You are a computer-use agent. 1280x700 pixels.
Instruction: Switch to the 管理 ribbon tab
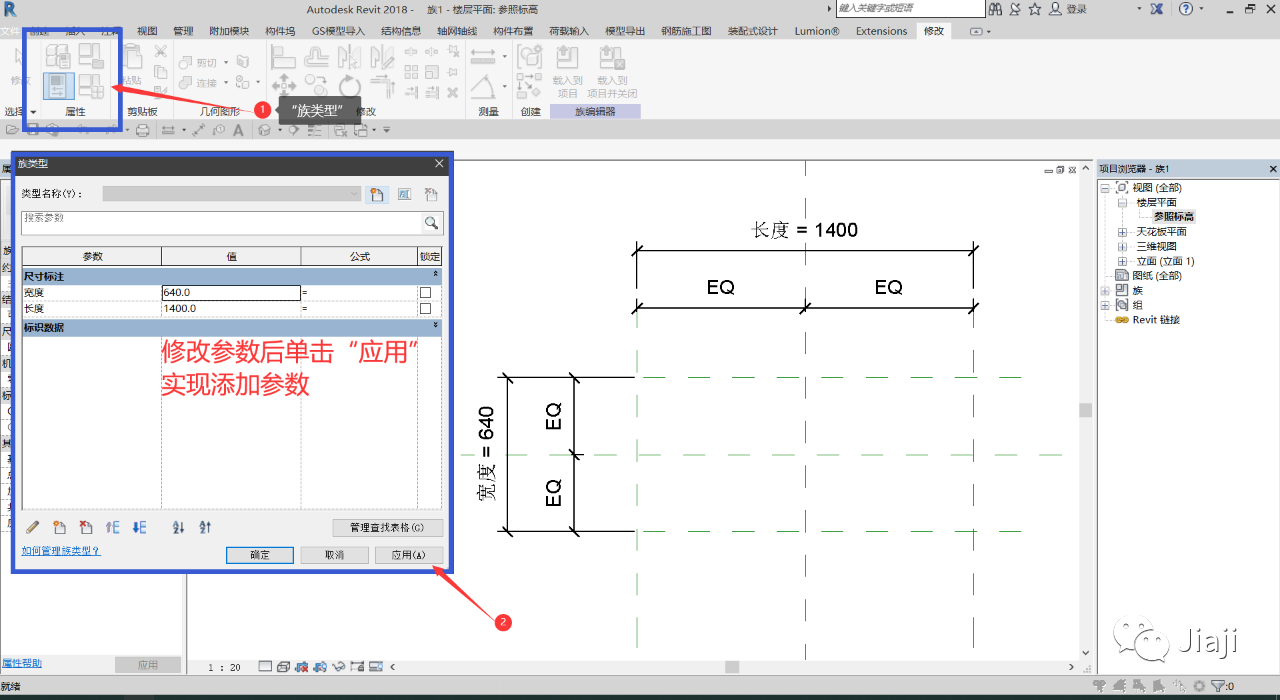pos(183,31)
